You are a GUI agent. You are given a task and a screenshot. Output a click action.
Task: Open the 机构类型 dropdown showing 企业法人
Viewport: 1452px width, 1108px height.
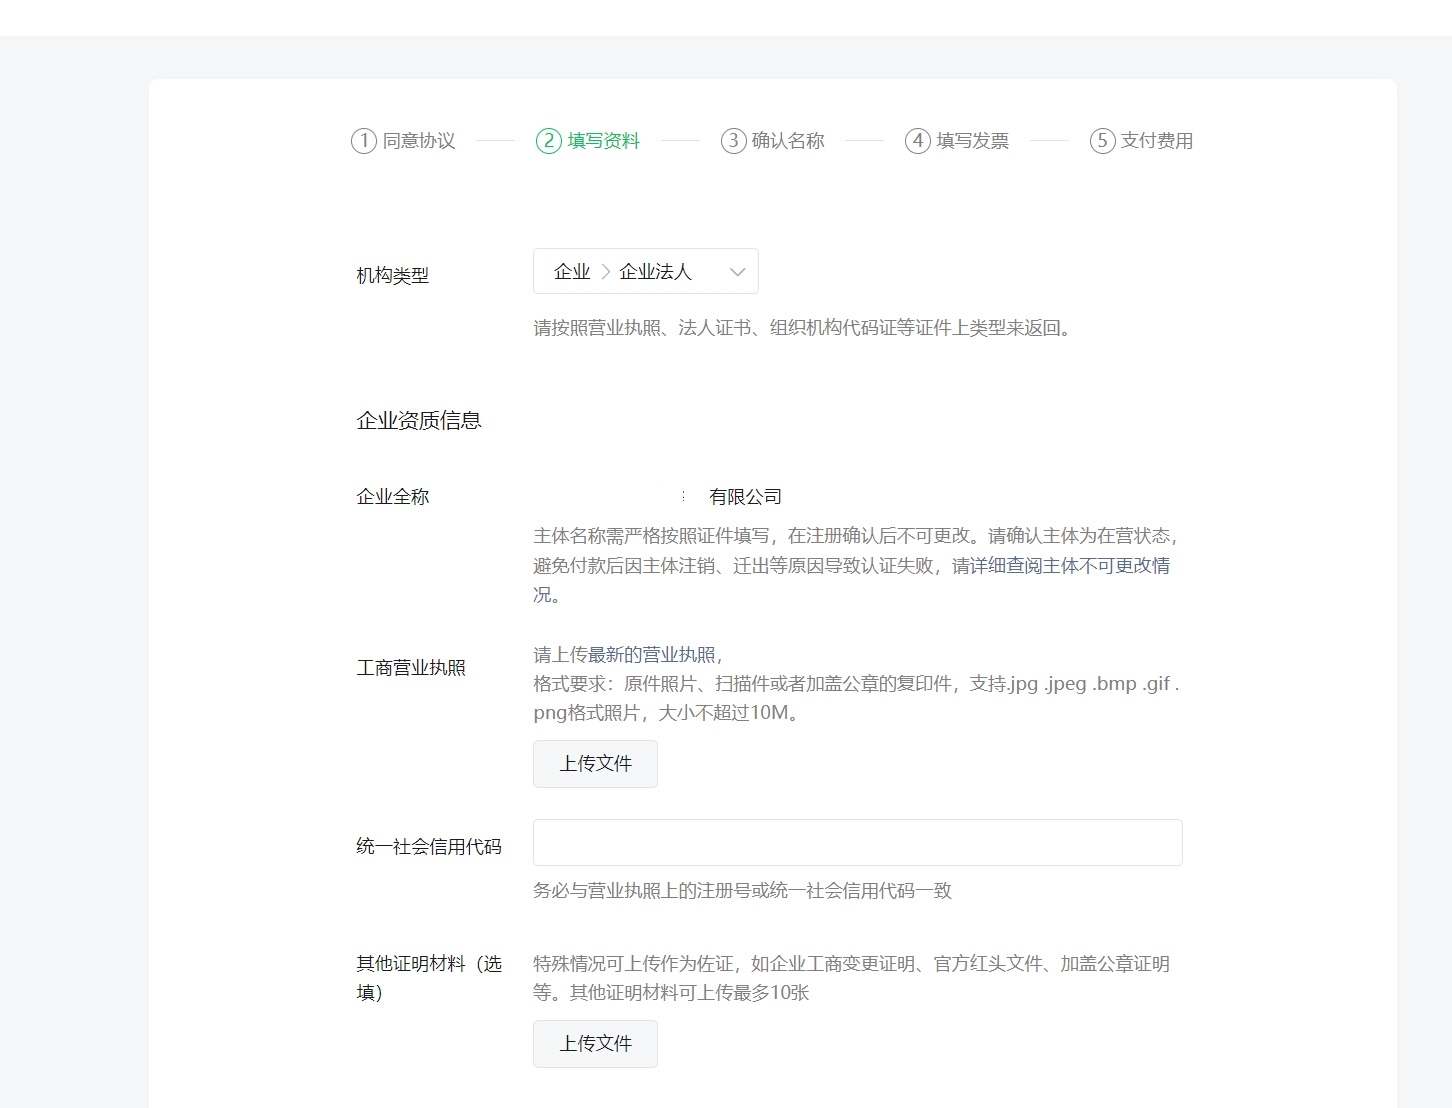coord(645,271)
